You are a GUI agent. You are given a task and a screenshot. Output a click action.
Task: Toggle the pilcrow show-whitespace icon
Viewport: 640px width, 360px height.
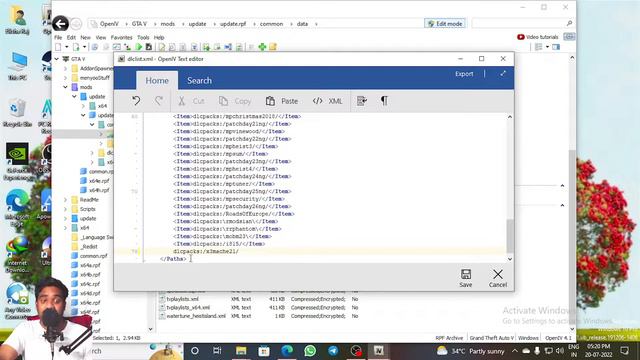point(384,101)
